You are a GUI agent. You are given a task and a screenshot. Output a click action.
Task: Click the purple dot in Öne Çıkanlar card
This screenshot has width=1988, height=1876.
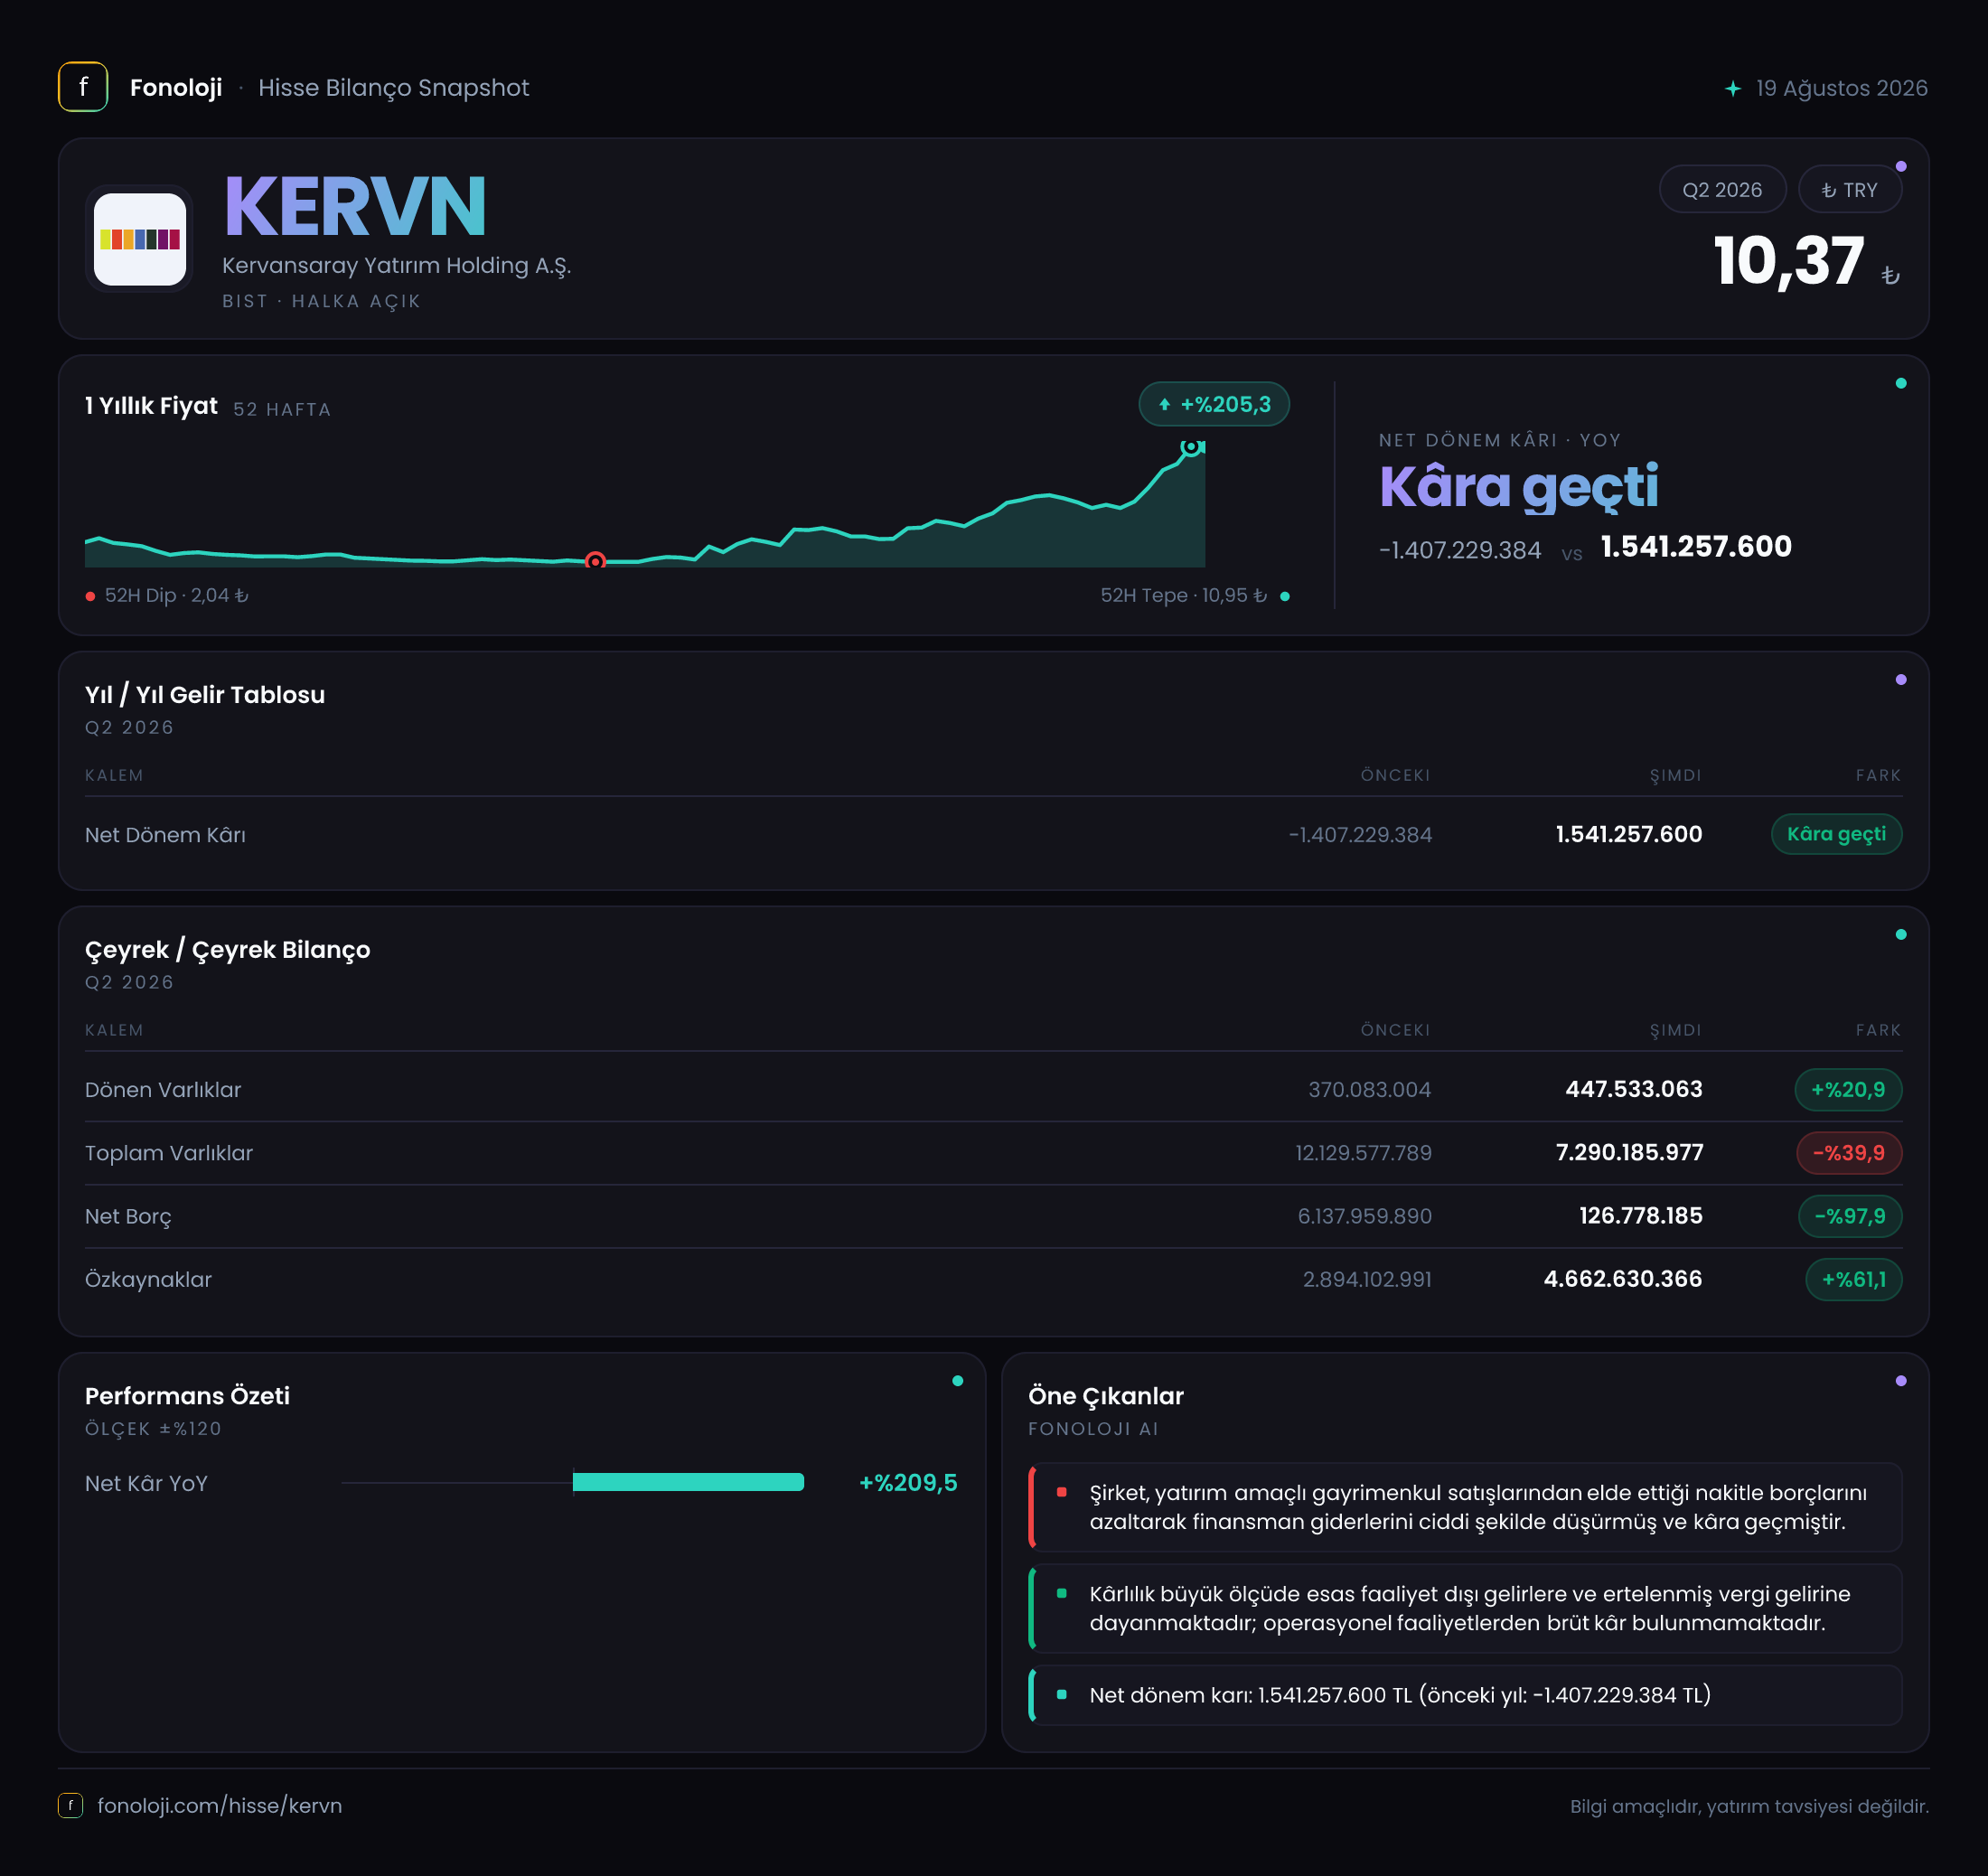pos(1901,1381)
